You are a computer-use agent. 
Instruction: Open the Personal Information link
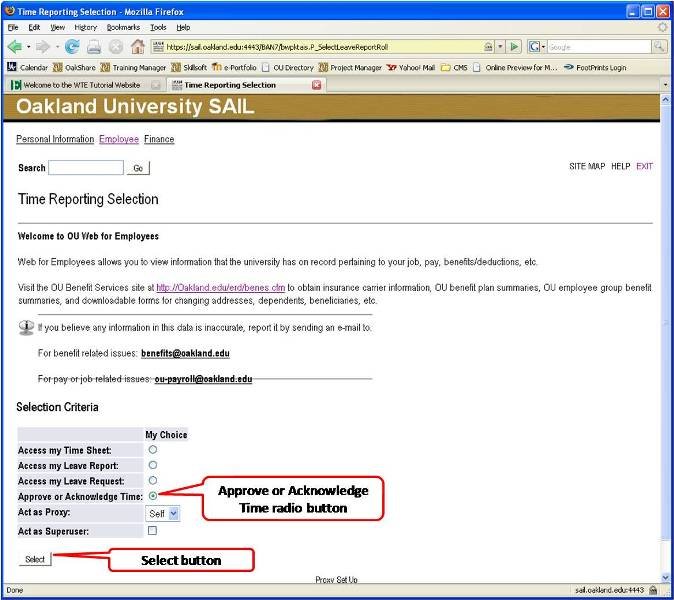point(55,139)
